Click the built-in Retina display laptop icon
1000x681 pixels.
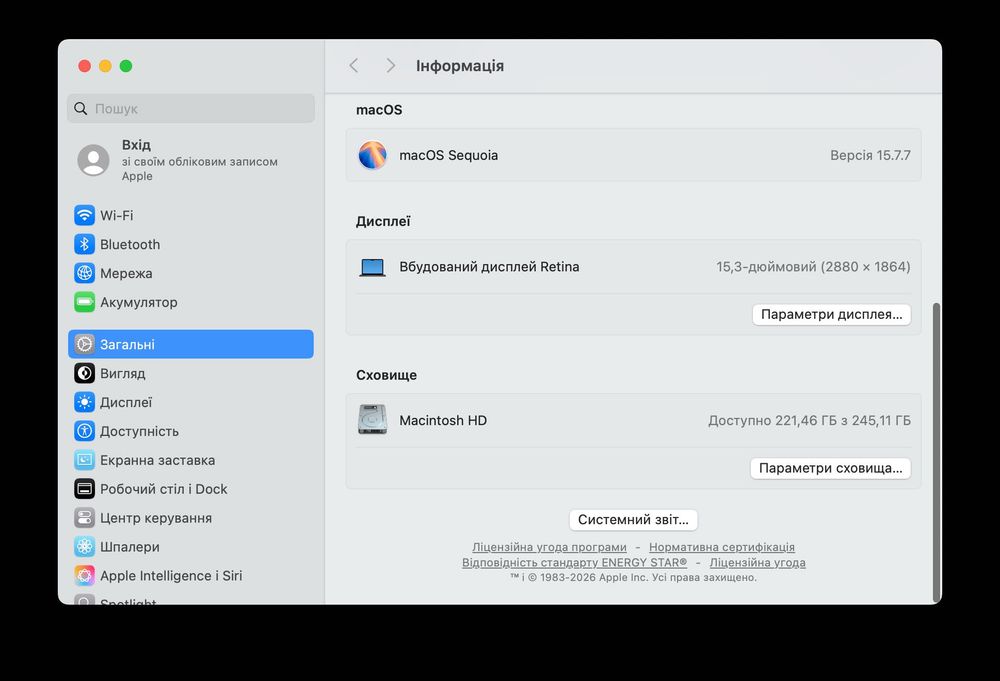point(372,267)
